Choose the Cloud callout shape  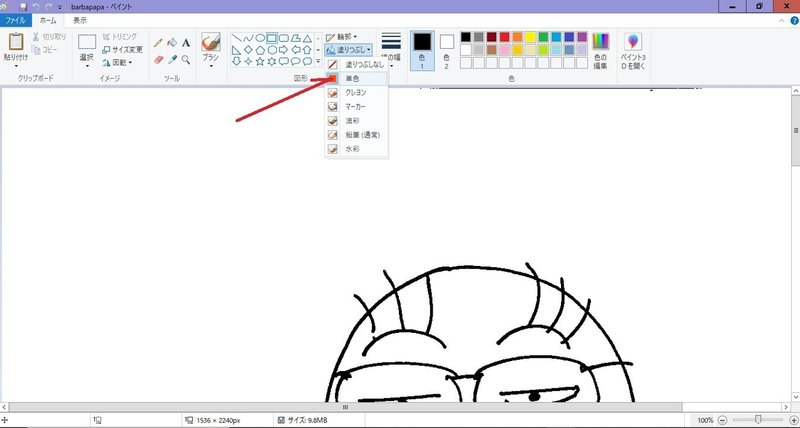pos(307,61)
